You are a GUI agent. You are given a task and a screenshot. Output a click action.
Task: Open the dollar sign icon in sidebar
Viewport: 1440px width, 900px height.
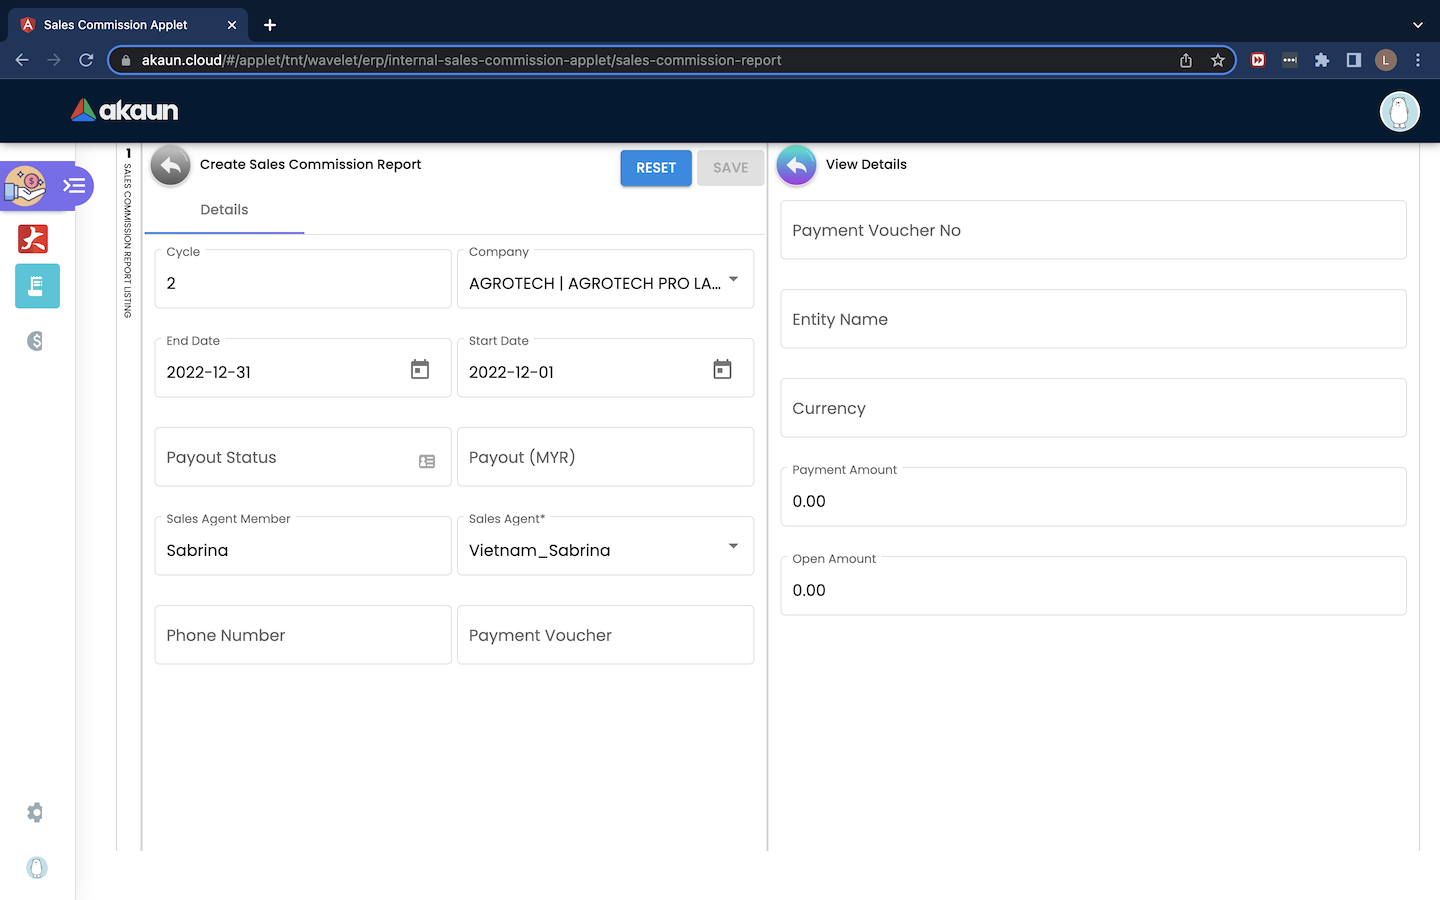[36, 341]
